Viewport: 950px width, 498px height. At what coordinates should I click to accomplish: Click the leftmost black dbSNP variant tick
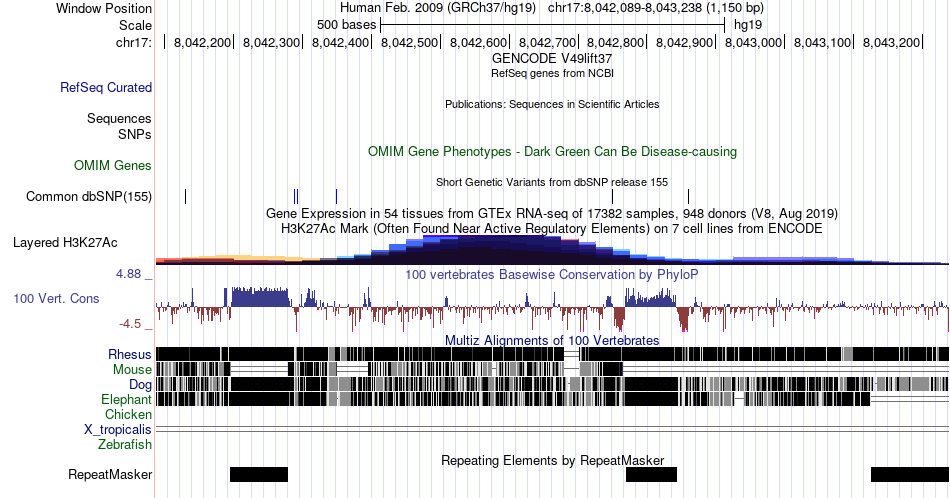click(185, 196)
